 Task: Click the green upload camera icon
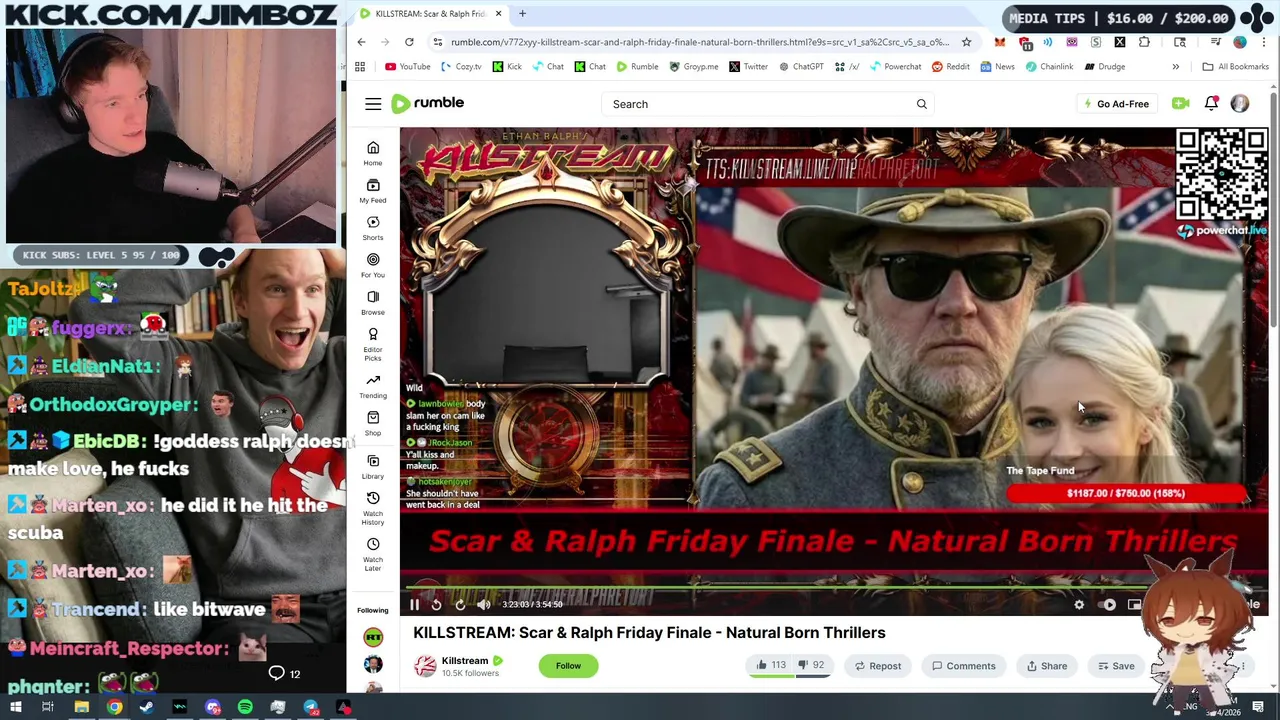point(1180,103)
